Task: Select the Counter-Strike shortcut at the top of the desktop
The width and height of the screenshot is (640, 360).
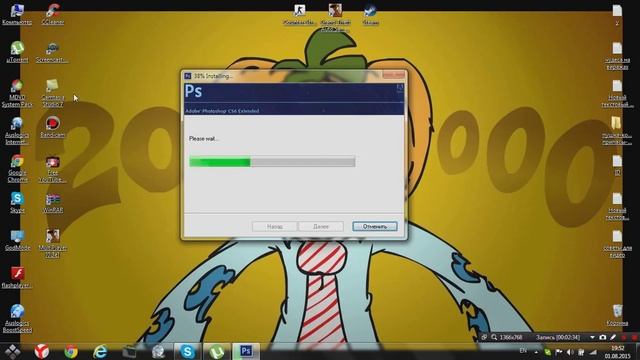Action: point(300,14)
